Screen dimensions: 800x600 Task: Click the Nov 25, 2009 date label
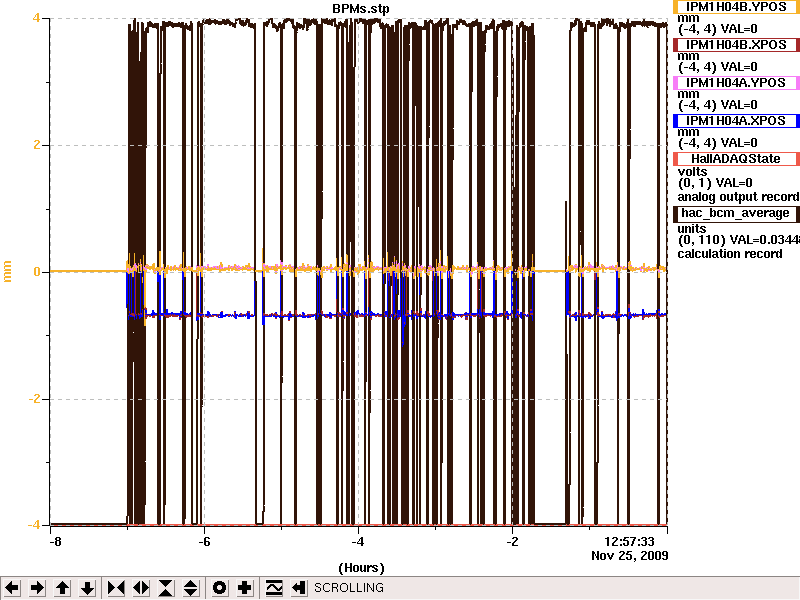point(630,556)
